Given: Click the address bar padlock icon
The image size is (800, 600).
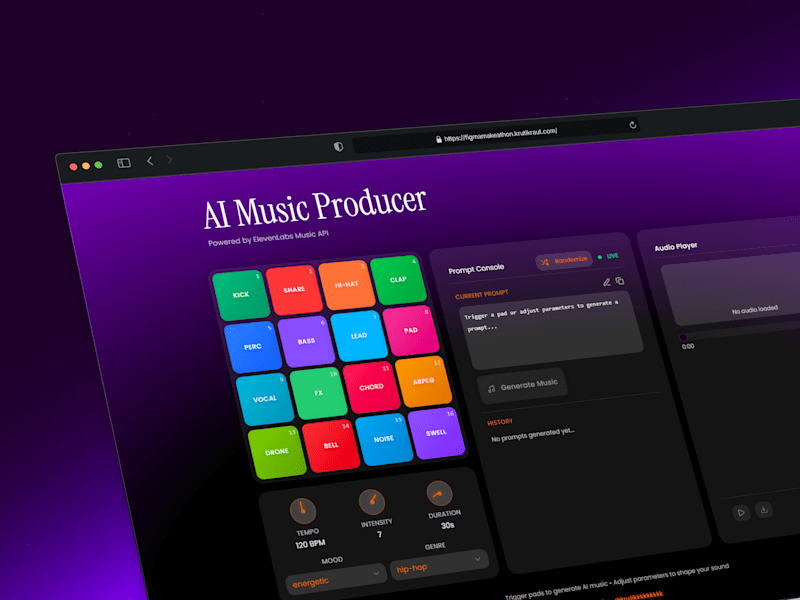Looking at the screenshot, I should [x=439, y=139].
